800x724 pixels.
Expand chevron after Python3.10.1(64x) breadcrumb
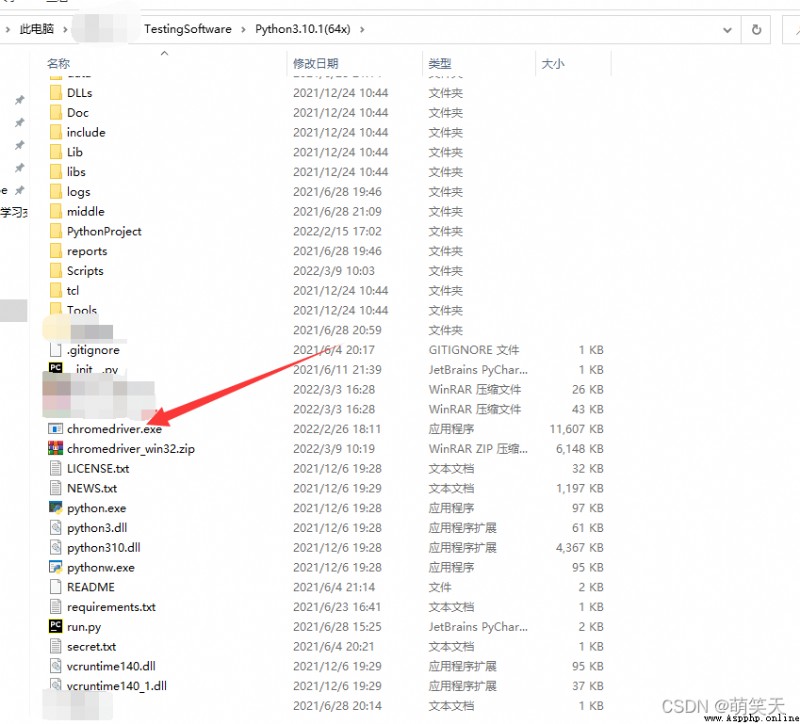coord(362,29)
